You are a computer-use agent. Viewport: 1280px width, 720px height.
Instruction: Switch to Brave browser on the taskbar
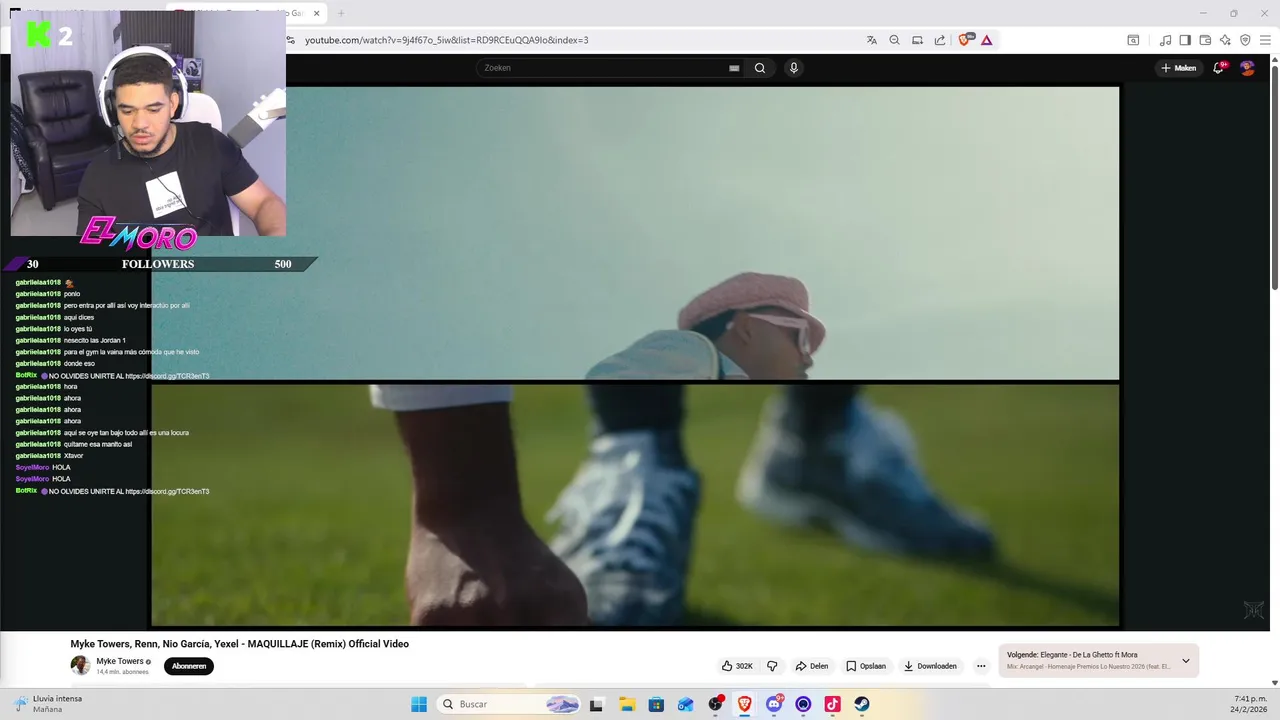[745, 704]
